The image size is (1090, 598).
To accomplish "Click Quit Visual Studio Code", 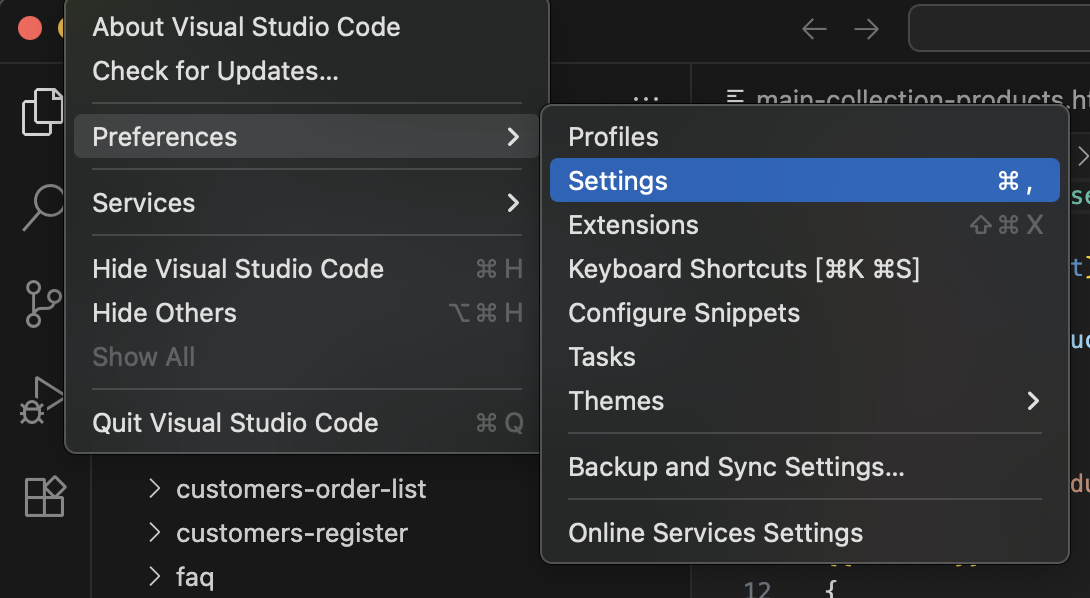I will pos(235,423).
